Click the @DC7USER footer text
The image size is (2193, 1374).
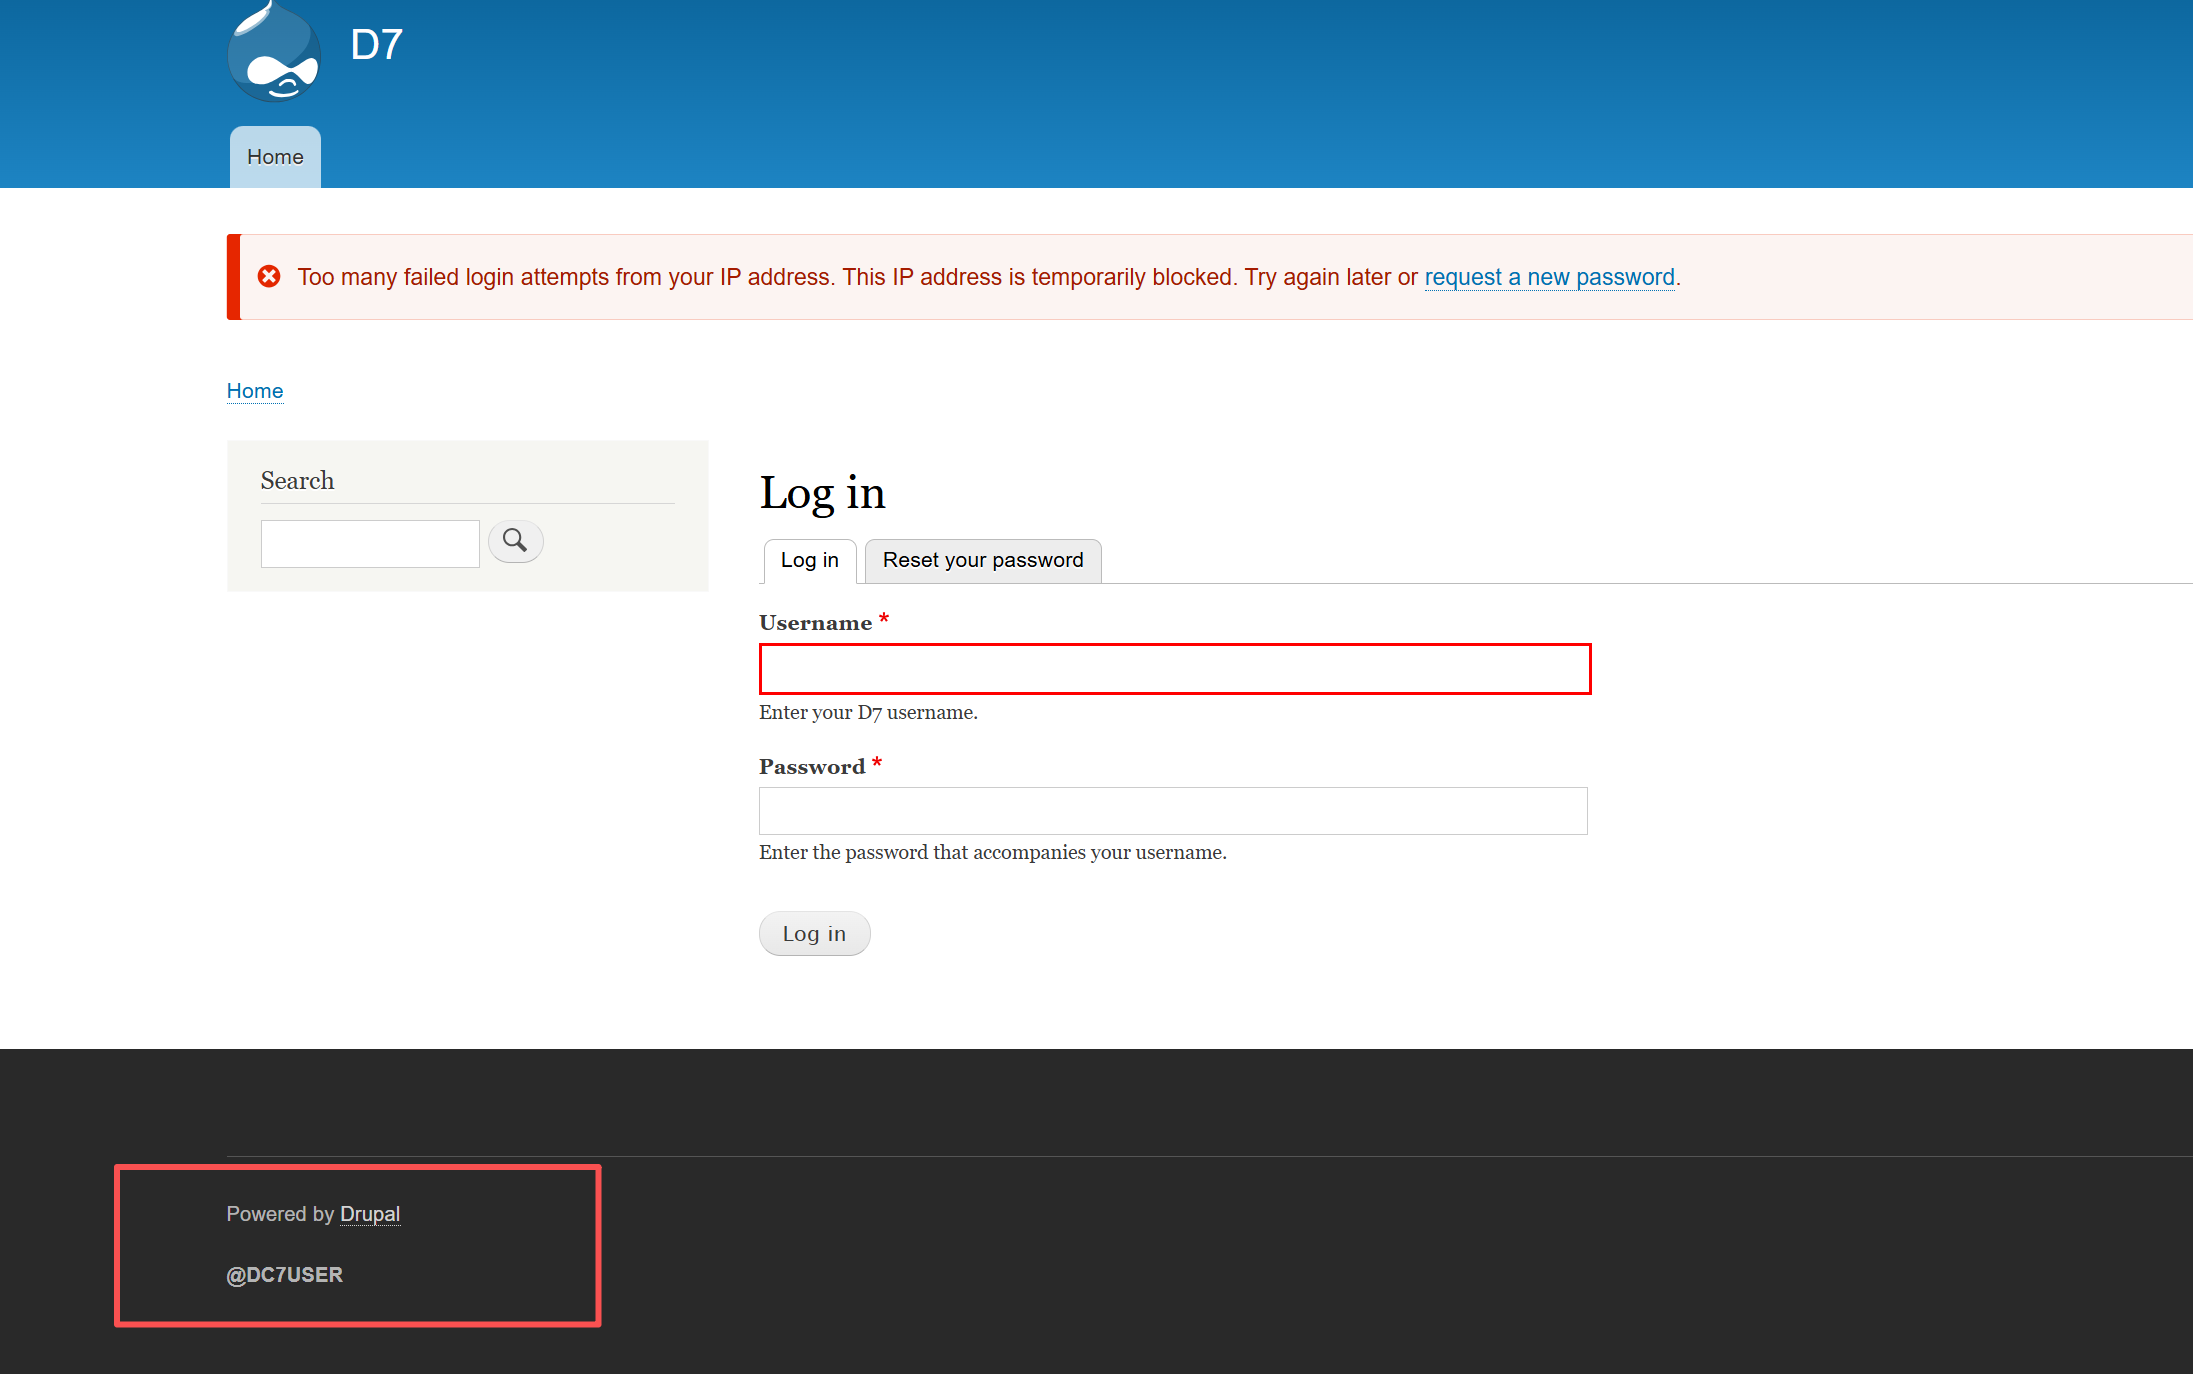[x=285, y=1275]
